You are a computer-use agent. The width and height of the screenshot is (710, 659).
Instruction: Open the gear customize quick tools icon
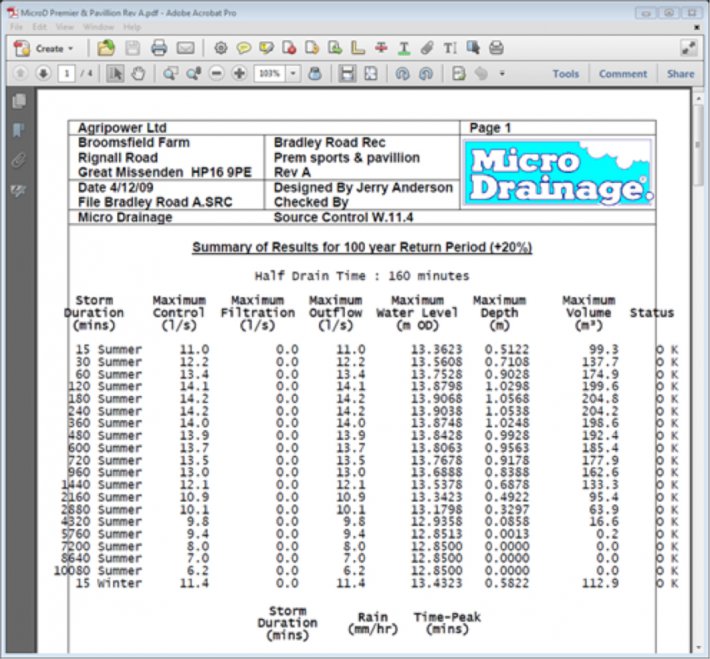[x=221, y=48]
